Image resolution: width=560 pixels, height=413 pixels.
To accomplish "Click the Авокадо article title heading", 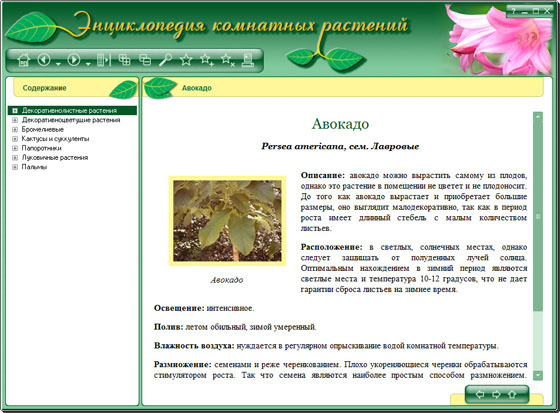I will tap(340, 124).
